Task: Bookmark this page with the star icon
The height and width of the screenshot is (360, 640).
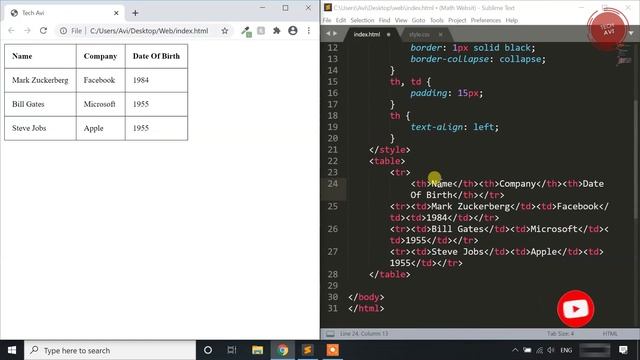Action: [224, 31]
